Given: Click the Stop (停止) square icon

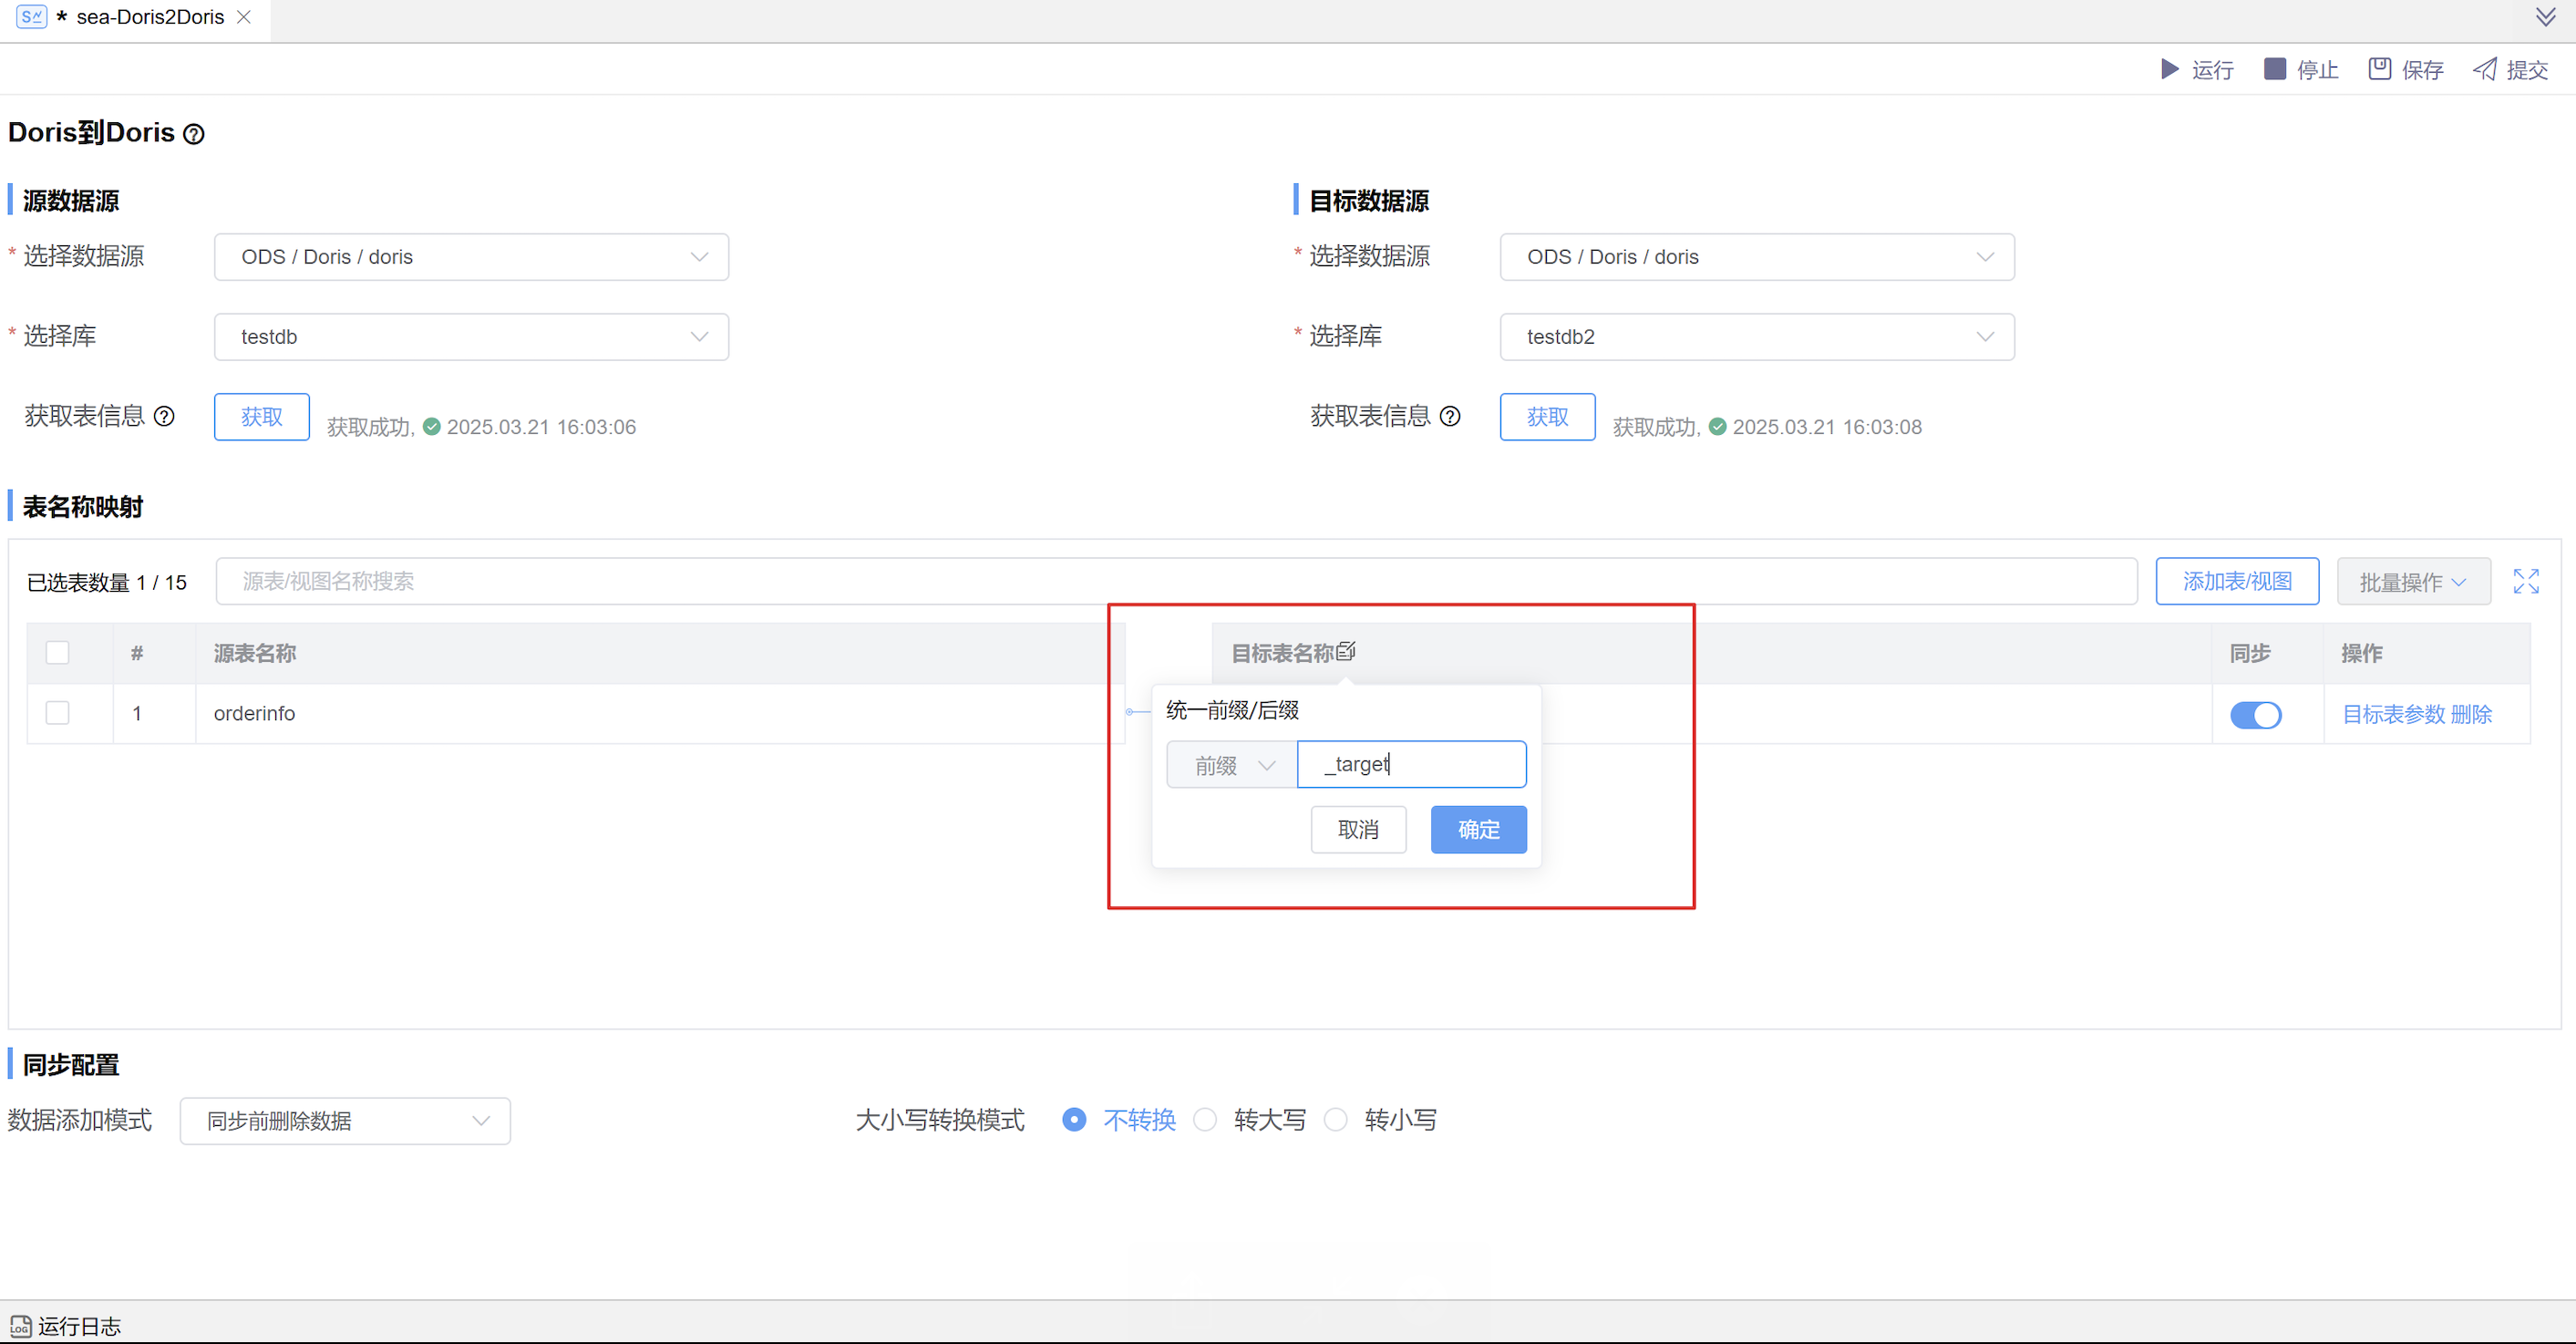Looking at the screenshot, I should tap(2274, 69).
